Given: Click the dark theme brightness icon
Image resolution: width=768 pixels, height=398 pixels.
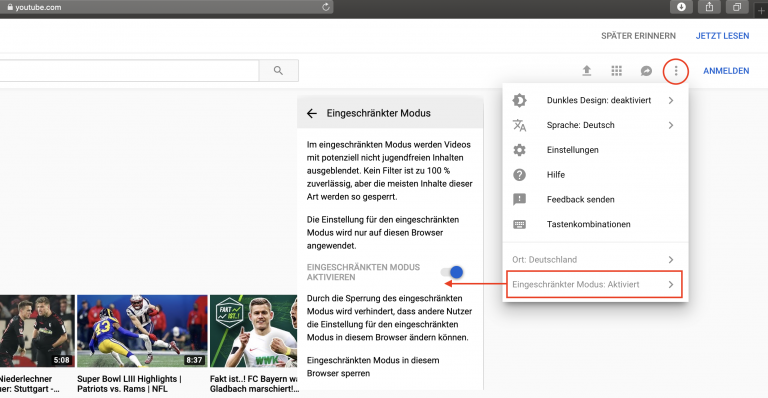Looking at the screenshot, I should click(x=519, y=100).
